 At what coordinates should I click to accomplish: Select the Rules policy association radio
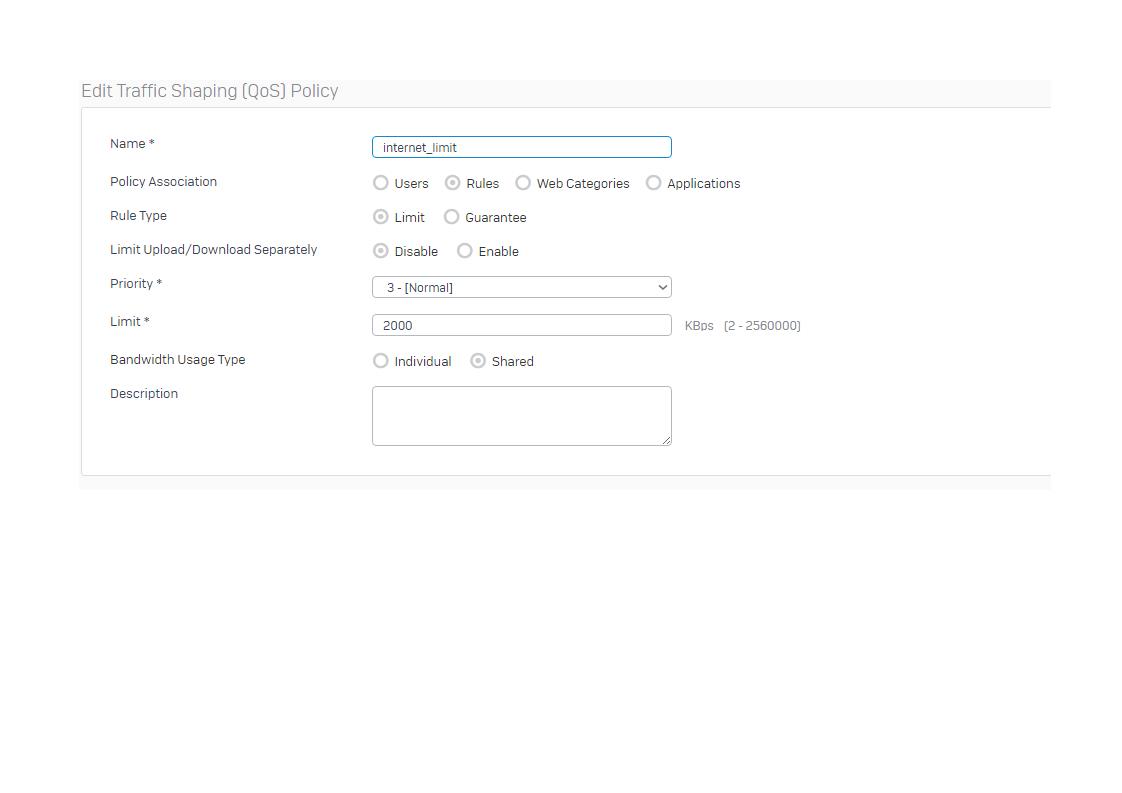click(452, 183)
